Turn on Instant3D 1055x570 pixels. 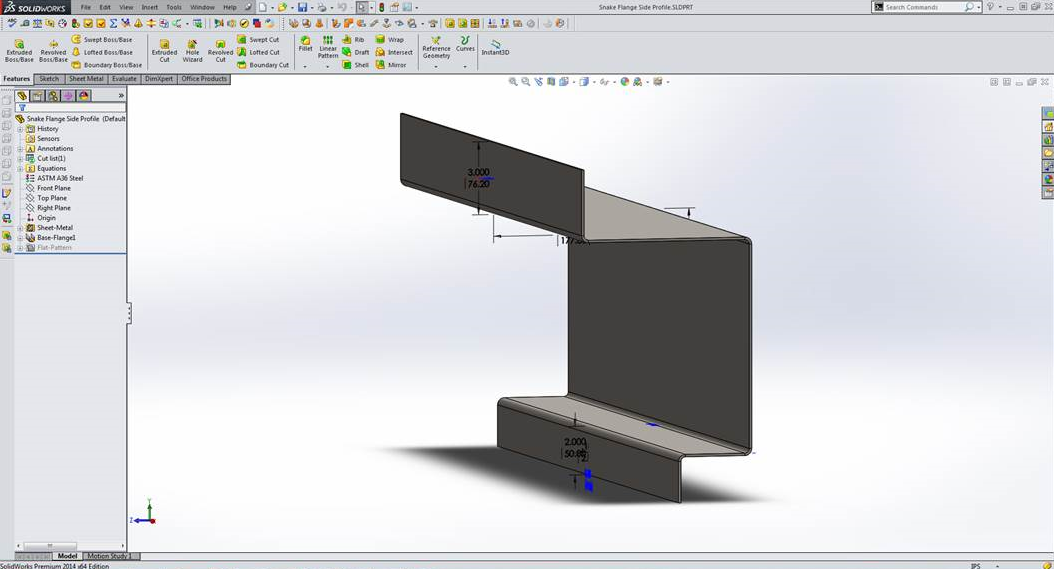[495, 46]
